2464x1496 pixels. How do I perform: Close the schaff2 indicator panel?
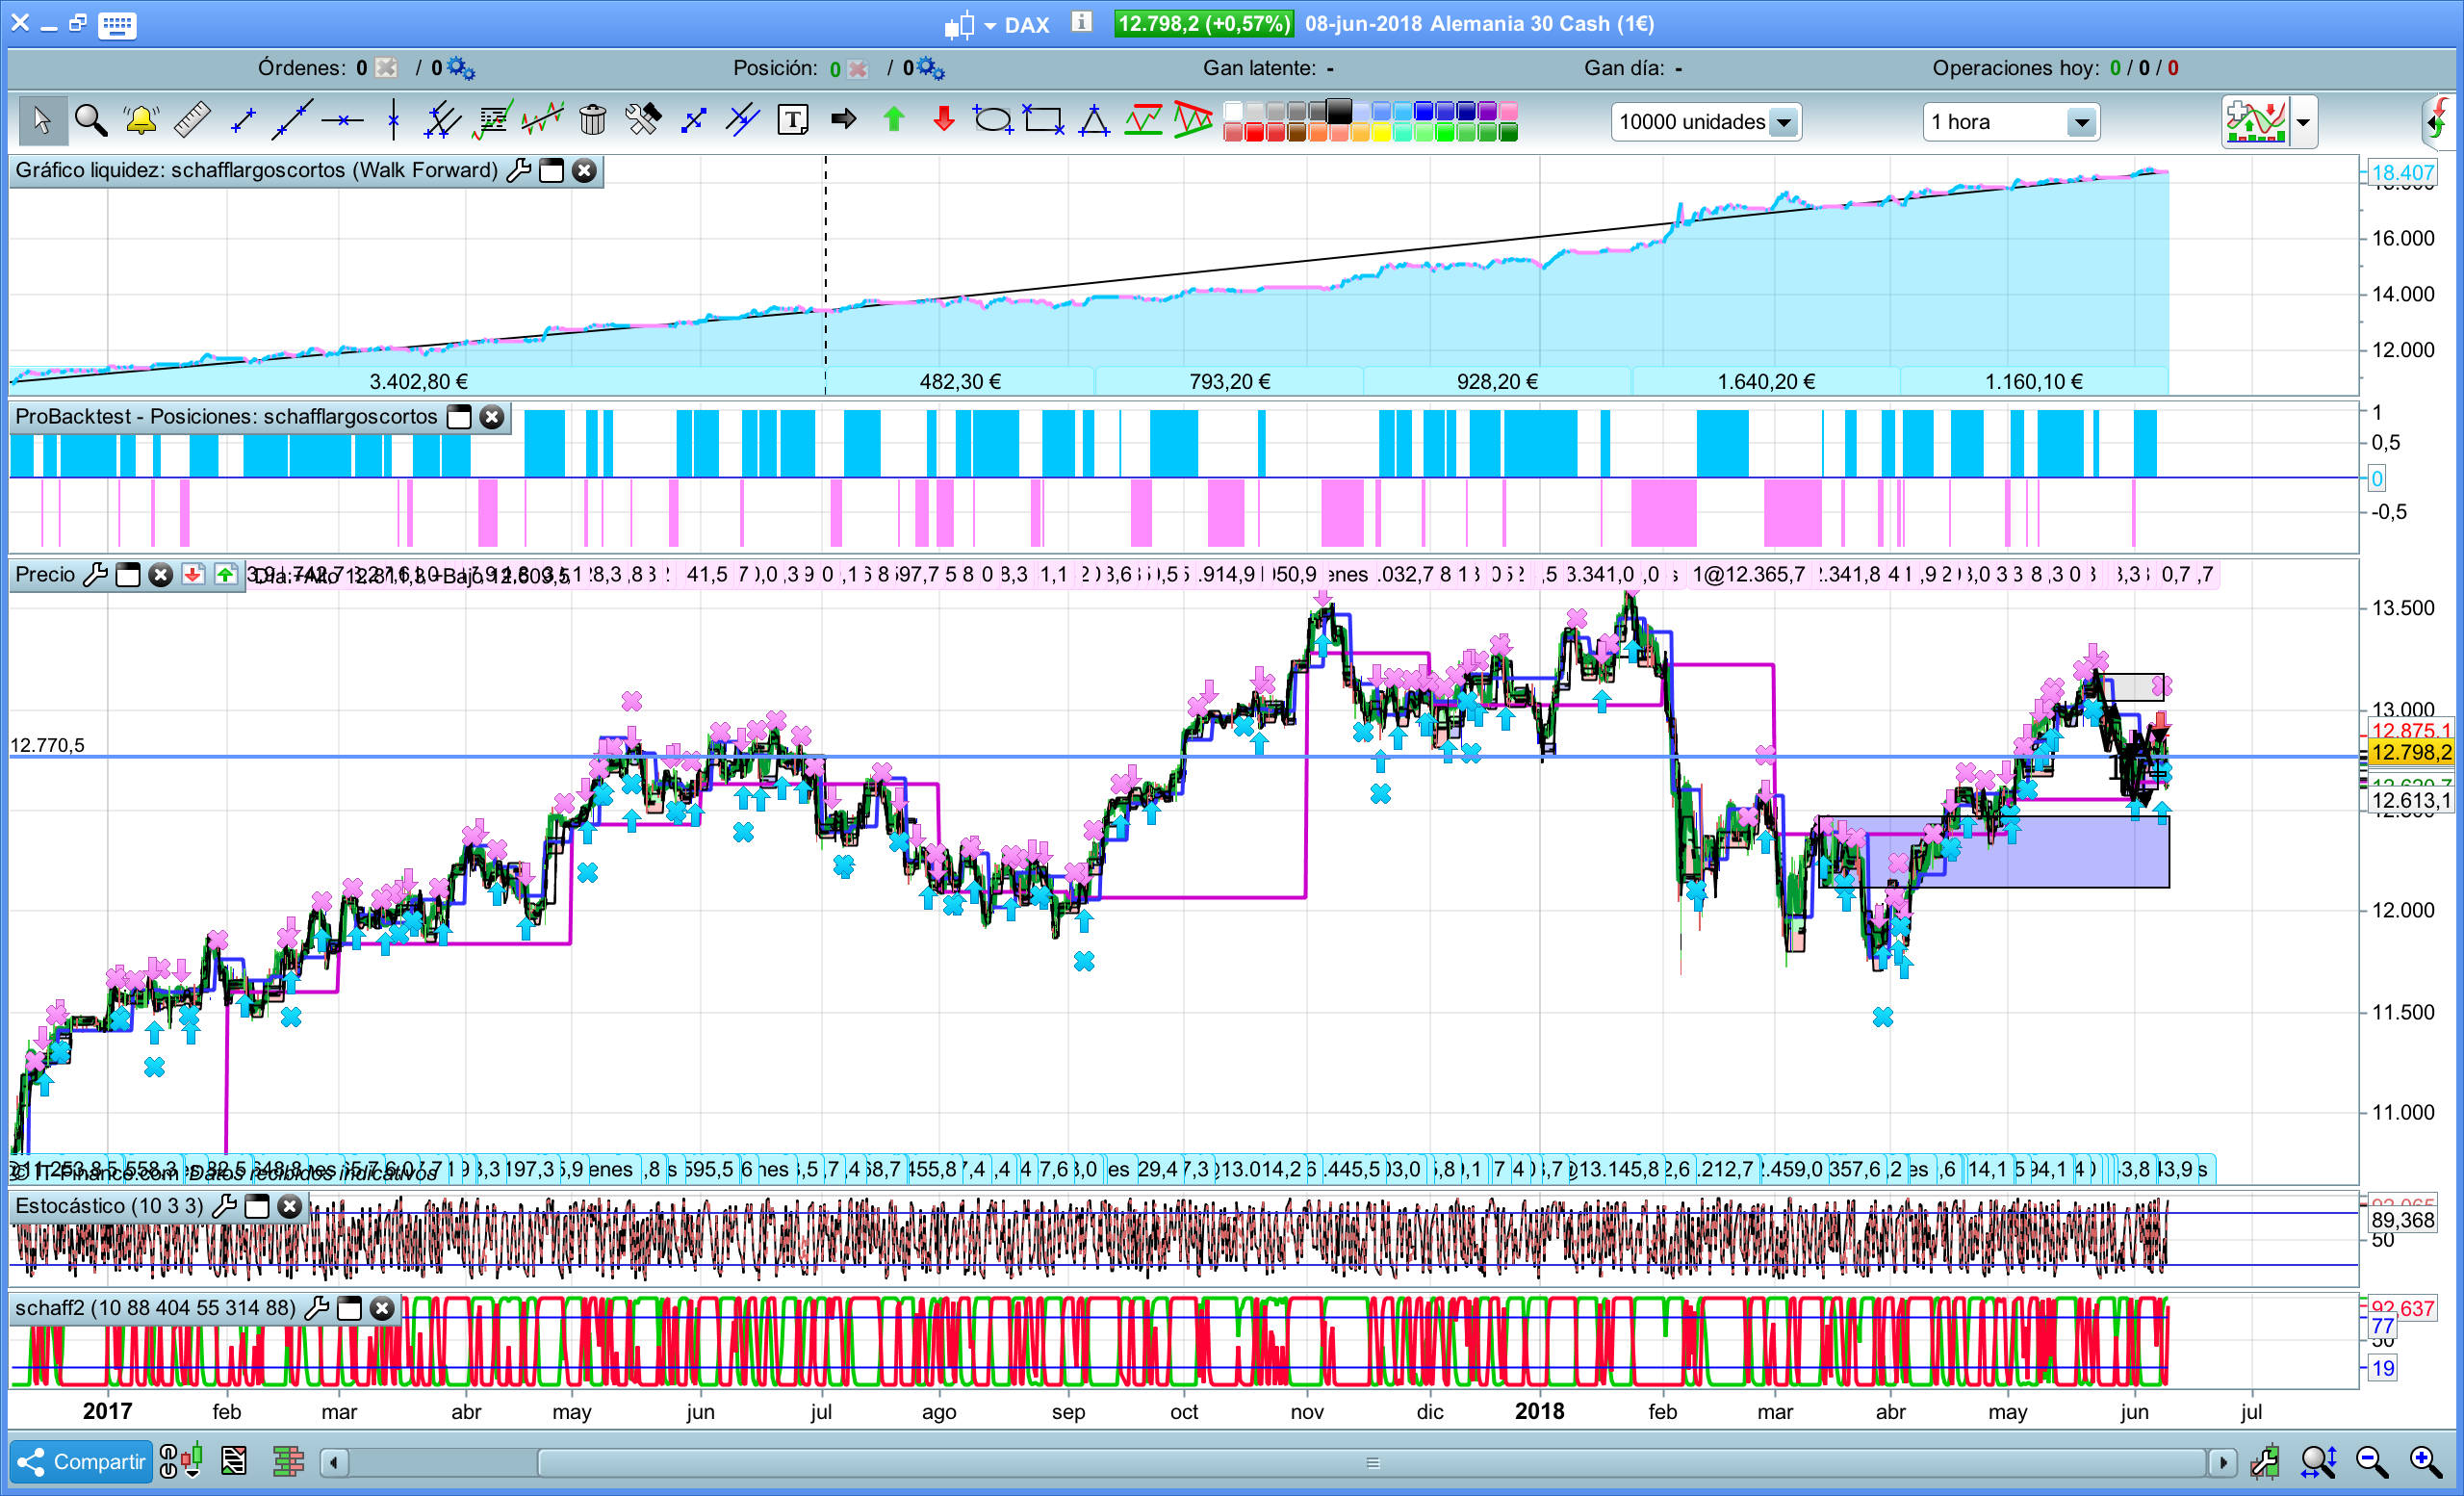click(382, 1308)
